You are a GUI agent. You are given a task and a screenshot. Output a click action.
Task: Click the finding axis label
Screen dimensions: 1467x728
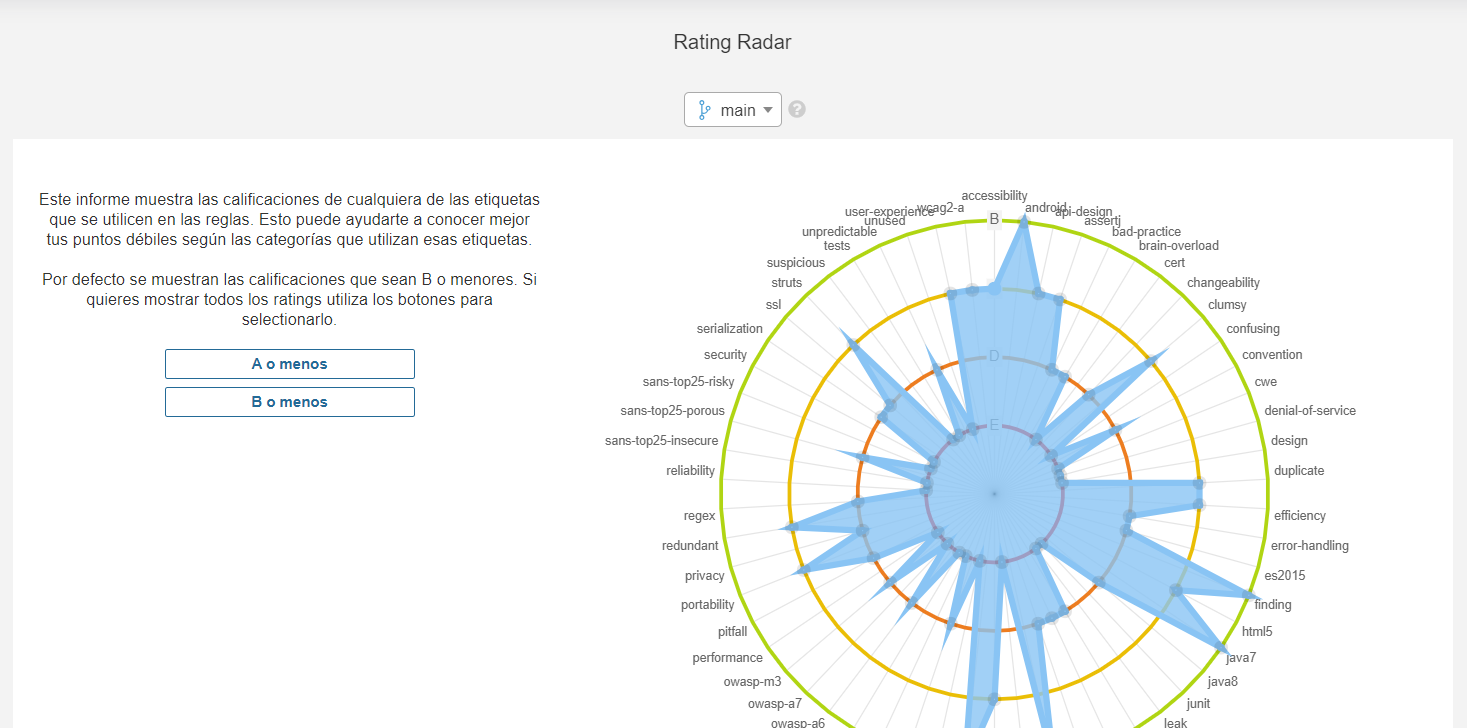click(1273, 605)
